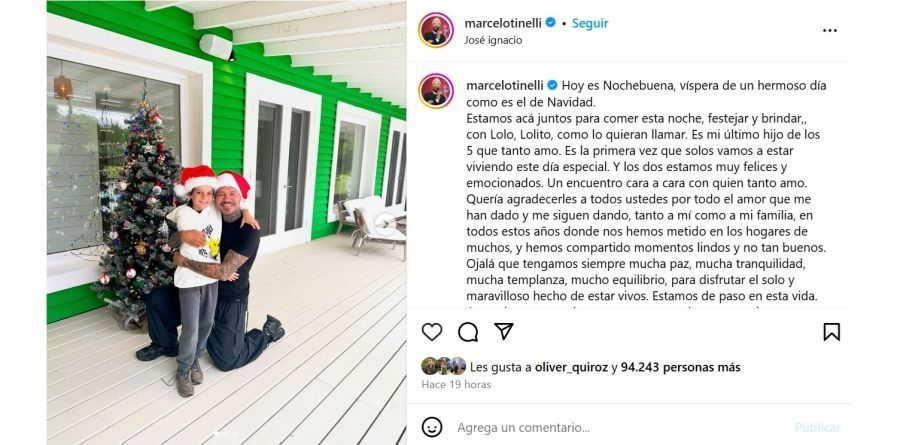Viewport: 900px width, 445px height.
Task: Share post with paper plane icon
Action: (x=503, y=331)
